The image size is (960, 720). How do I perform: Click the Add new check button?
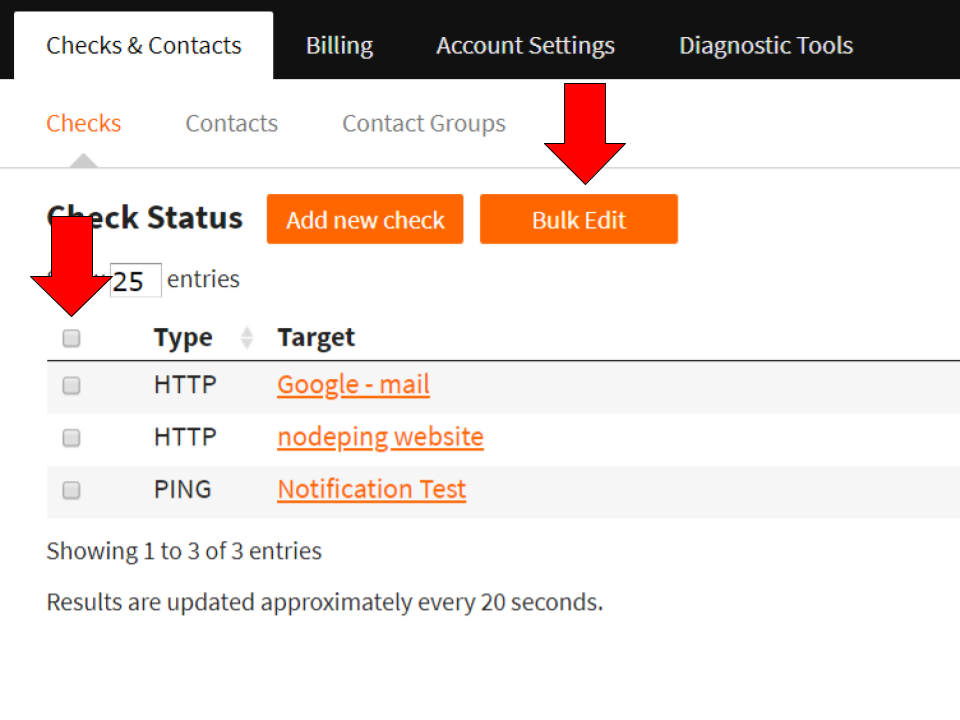tap(364, 219)
